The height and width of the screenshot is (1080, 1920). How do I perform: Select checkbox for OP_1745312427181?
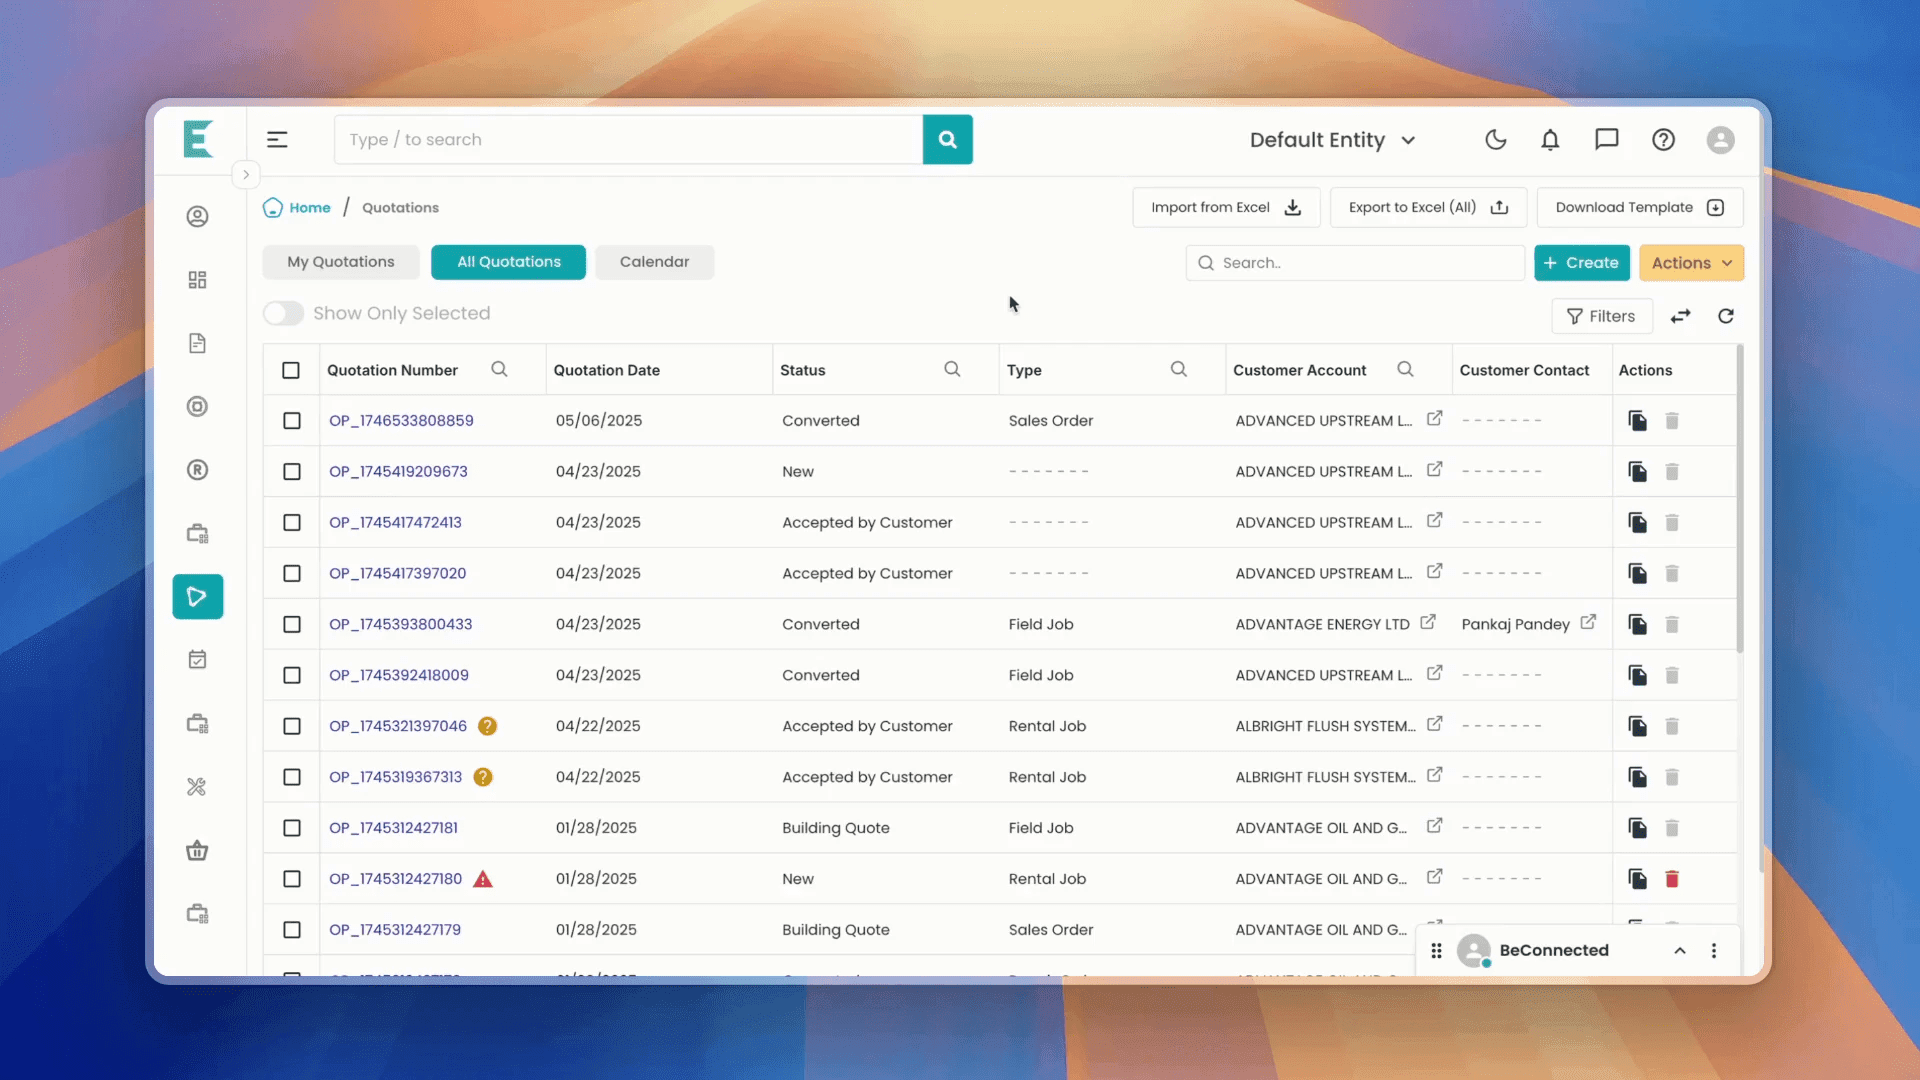tap(291, 828)
